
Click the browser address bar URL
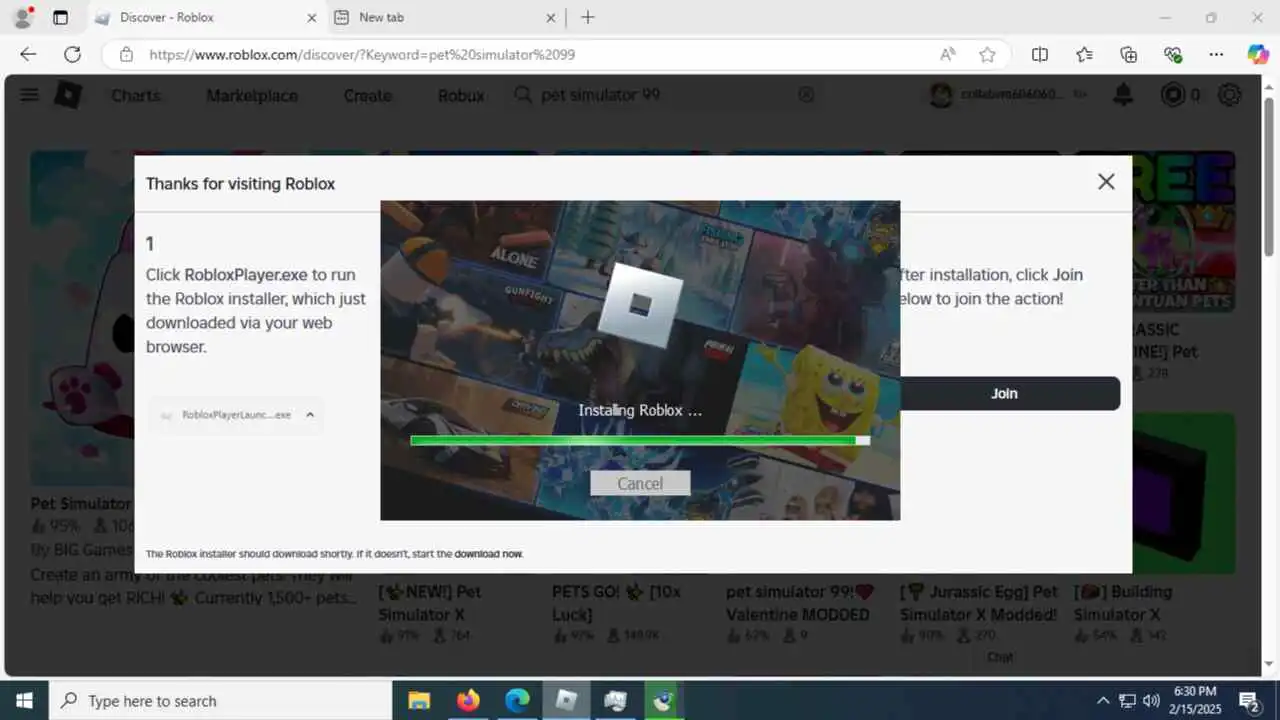[362, 55]
